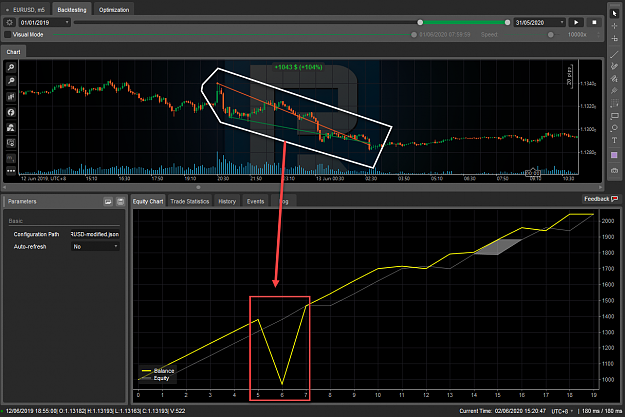Select the trend line drawing tool
The height and width of the screenshot is (417, 625).
pos(614,55)
